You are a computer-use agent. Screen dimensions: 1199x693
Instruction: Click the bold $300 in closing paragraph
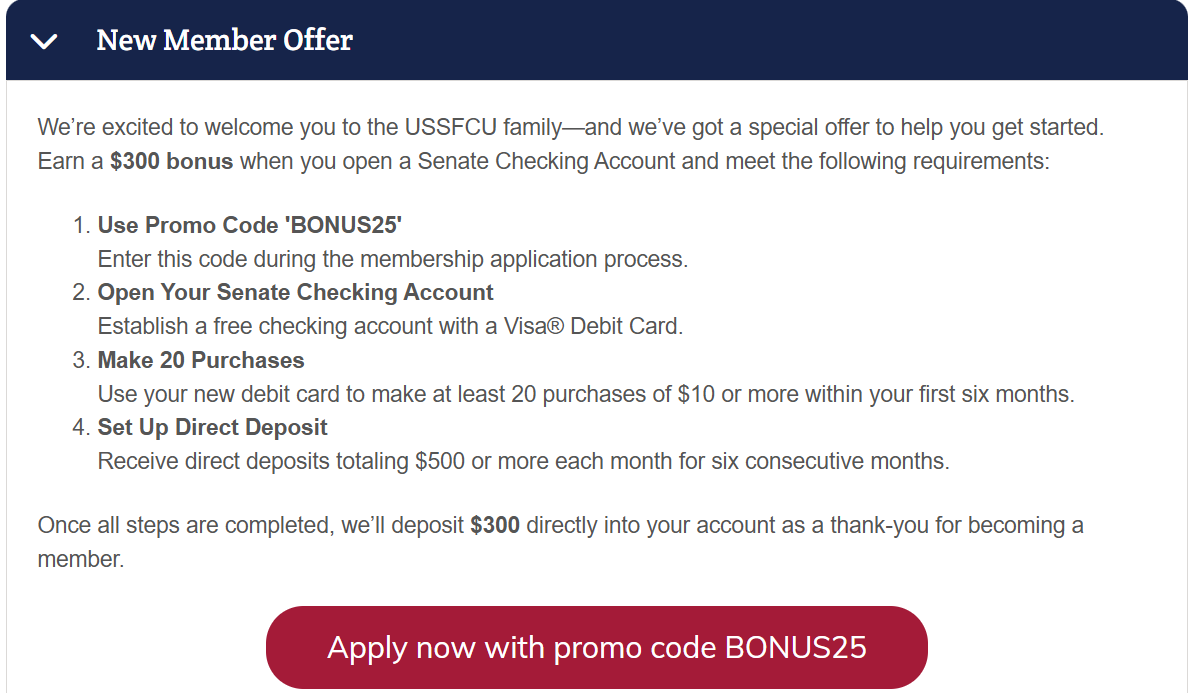[x=495, y=525]
